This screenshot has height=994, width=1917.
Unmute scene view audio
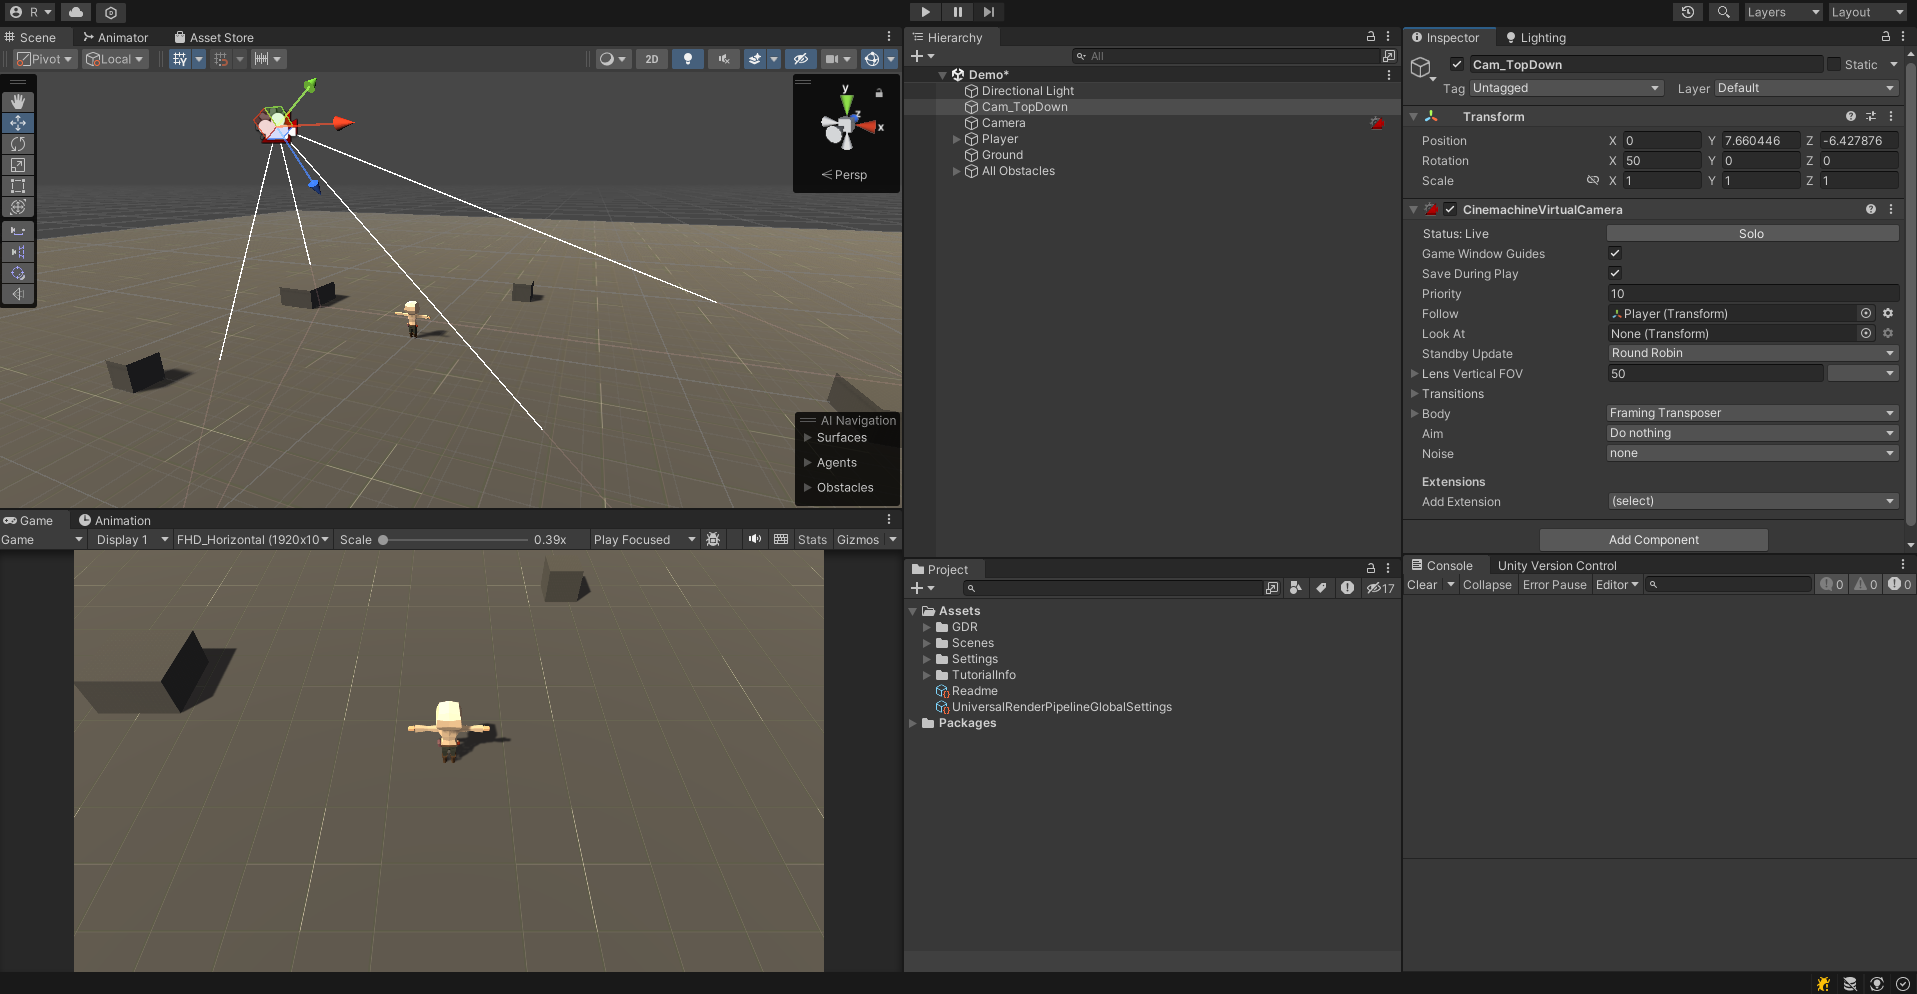pos(723,59)
